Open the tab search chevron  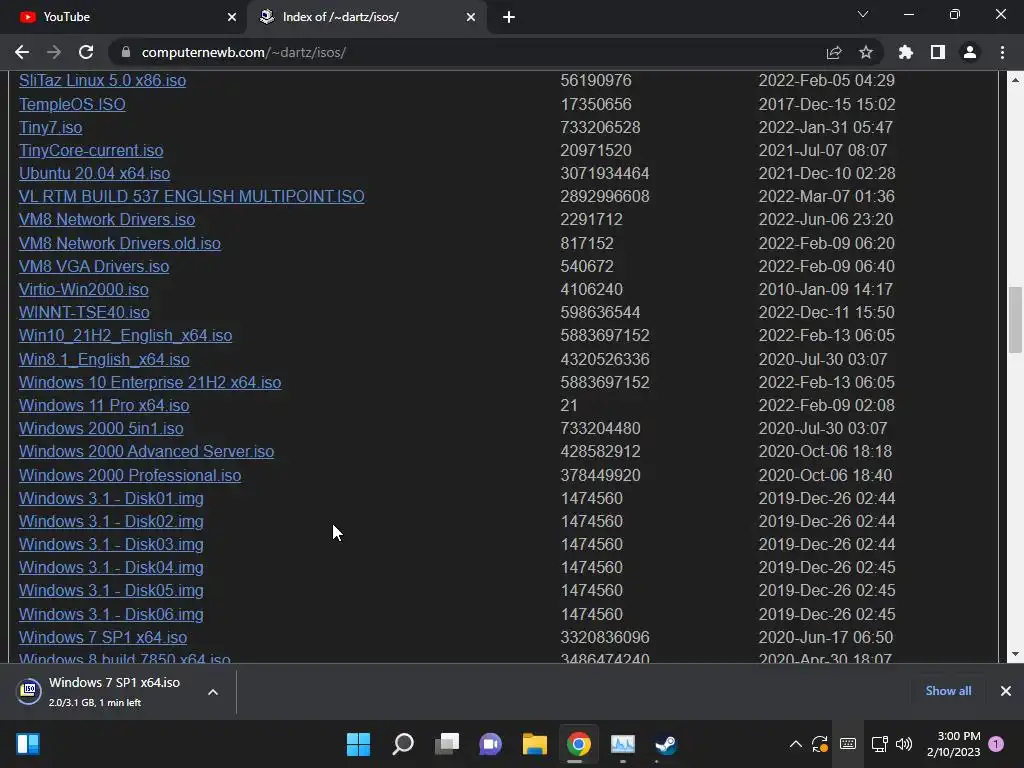863,14
